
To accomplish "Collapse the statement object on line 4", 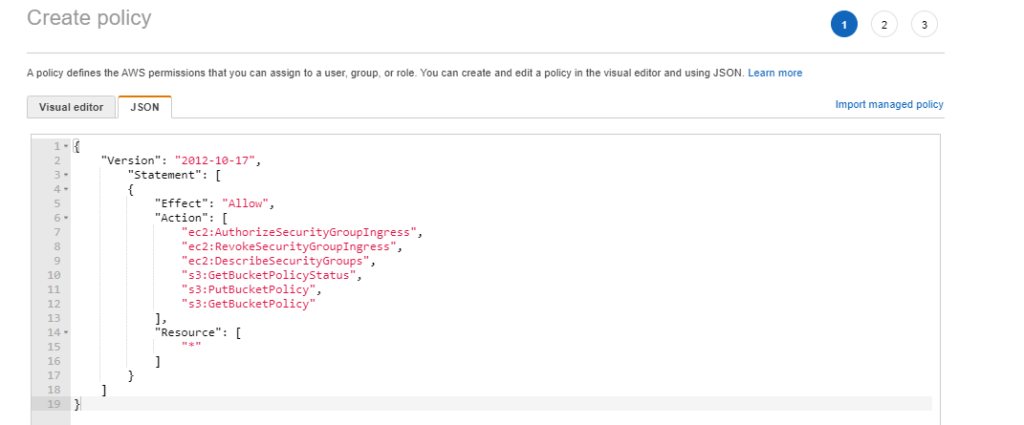I will coord(66,188).
